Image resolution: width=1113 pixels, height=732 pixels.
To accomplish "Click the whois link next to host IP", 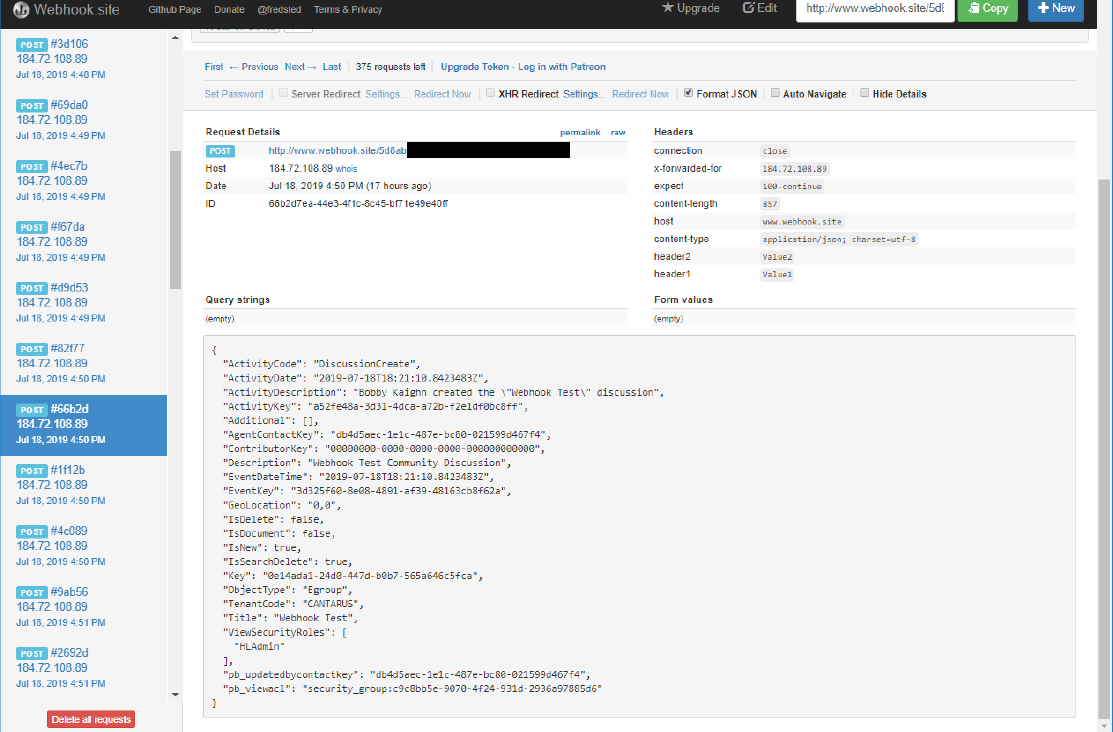I will point(346,169).
